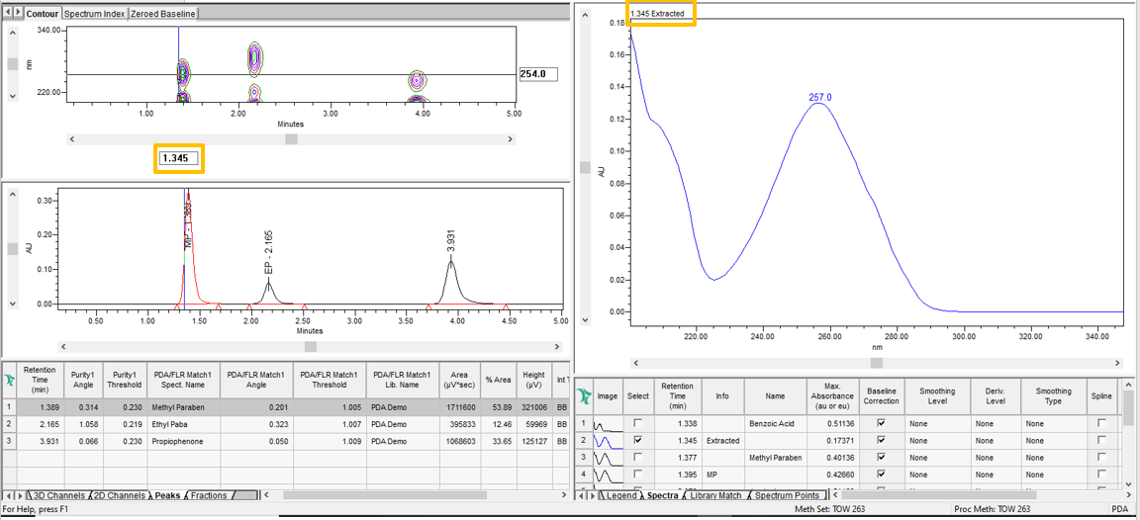Toggle Spline checkbox in the Extracted row
Image resolution: width=1140 pixels, height=520 pixels.
point(1102,440)
